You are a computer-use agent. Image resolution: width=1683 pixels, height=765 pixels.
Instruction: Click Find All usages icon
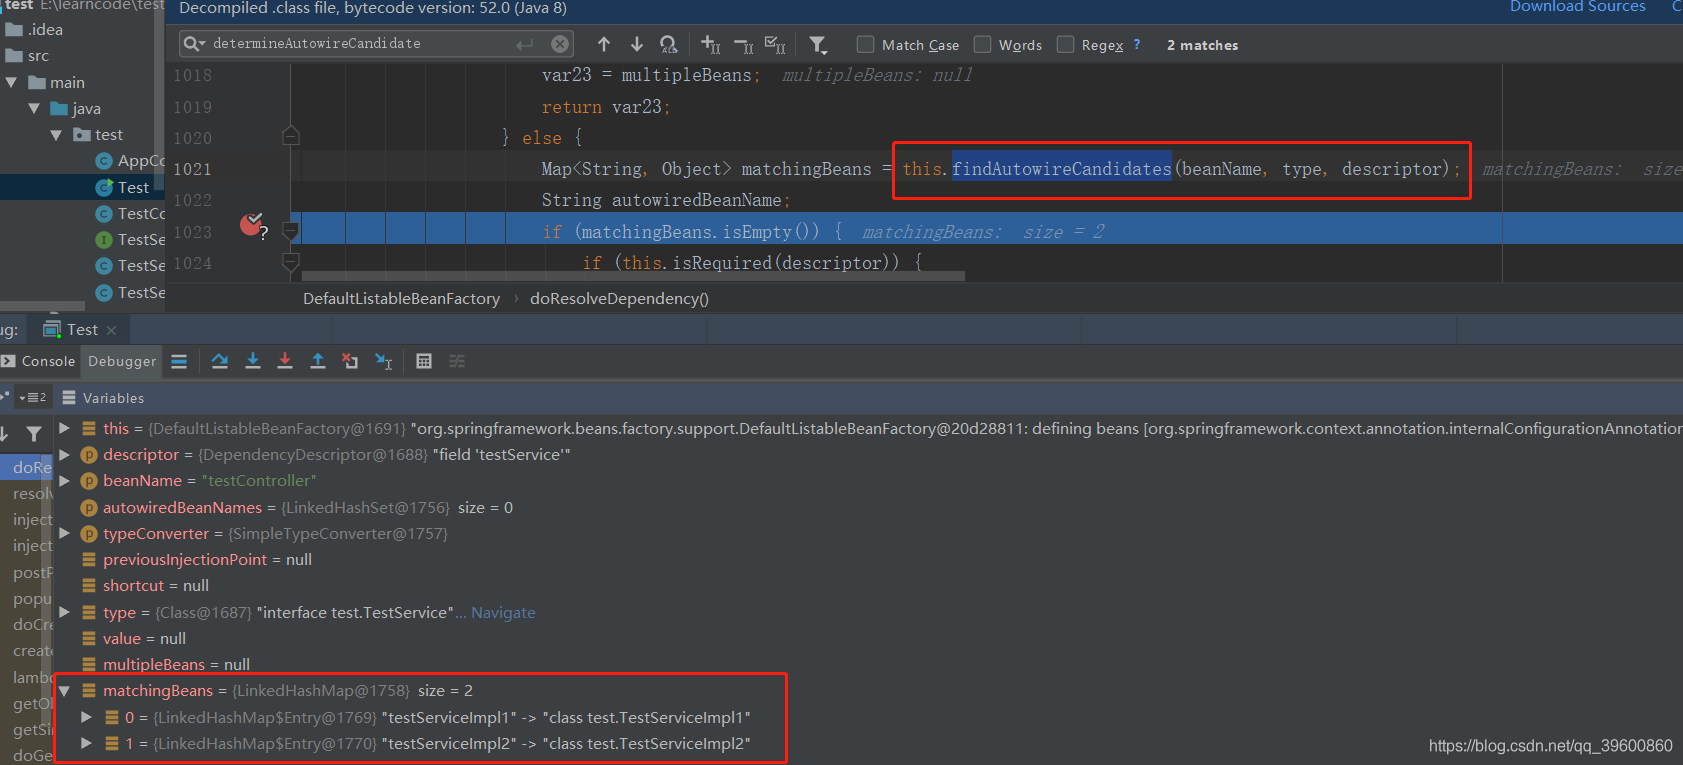(x=669, y=44)
